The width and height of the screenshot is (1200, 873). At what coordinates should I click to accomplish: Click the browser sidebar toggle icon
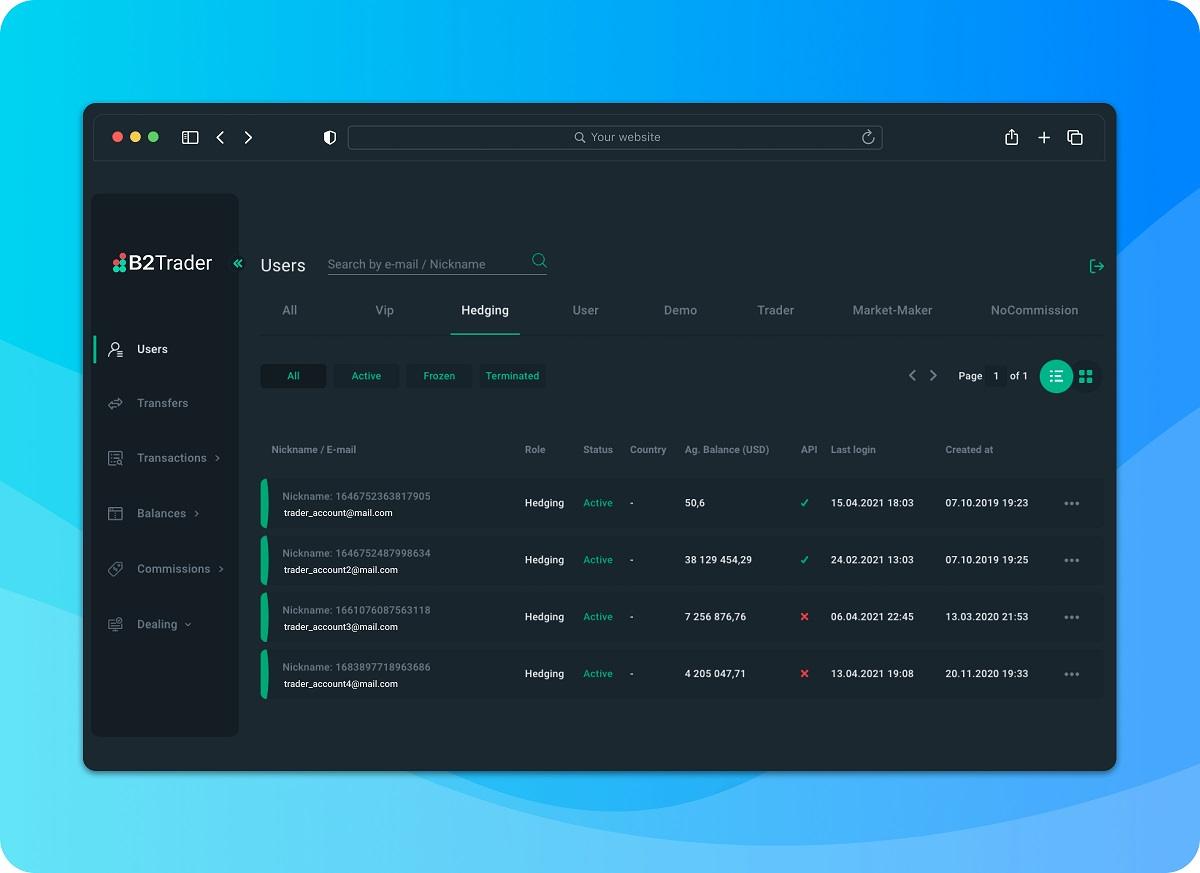point(190,137)
